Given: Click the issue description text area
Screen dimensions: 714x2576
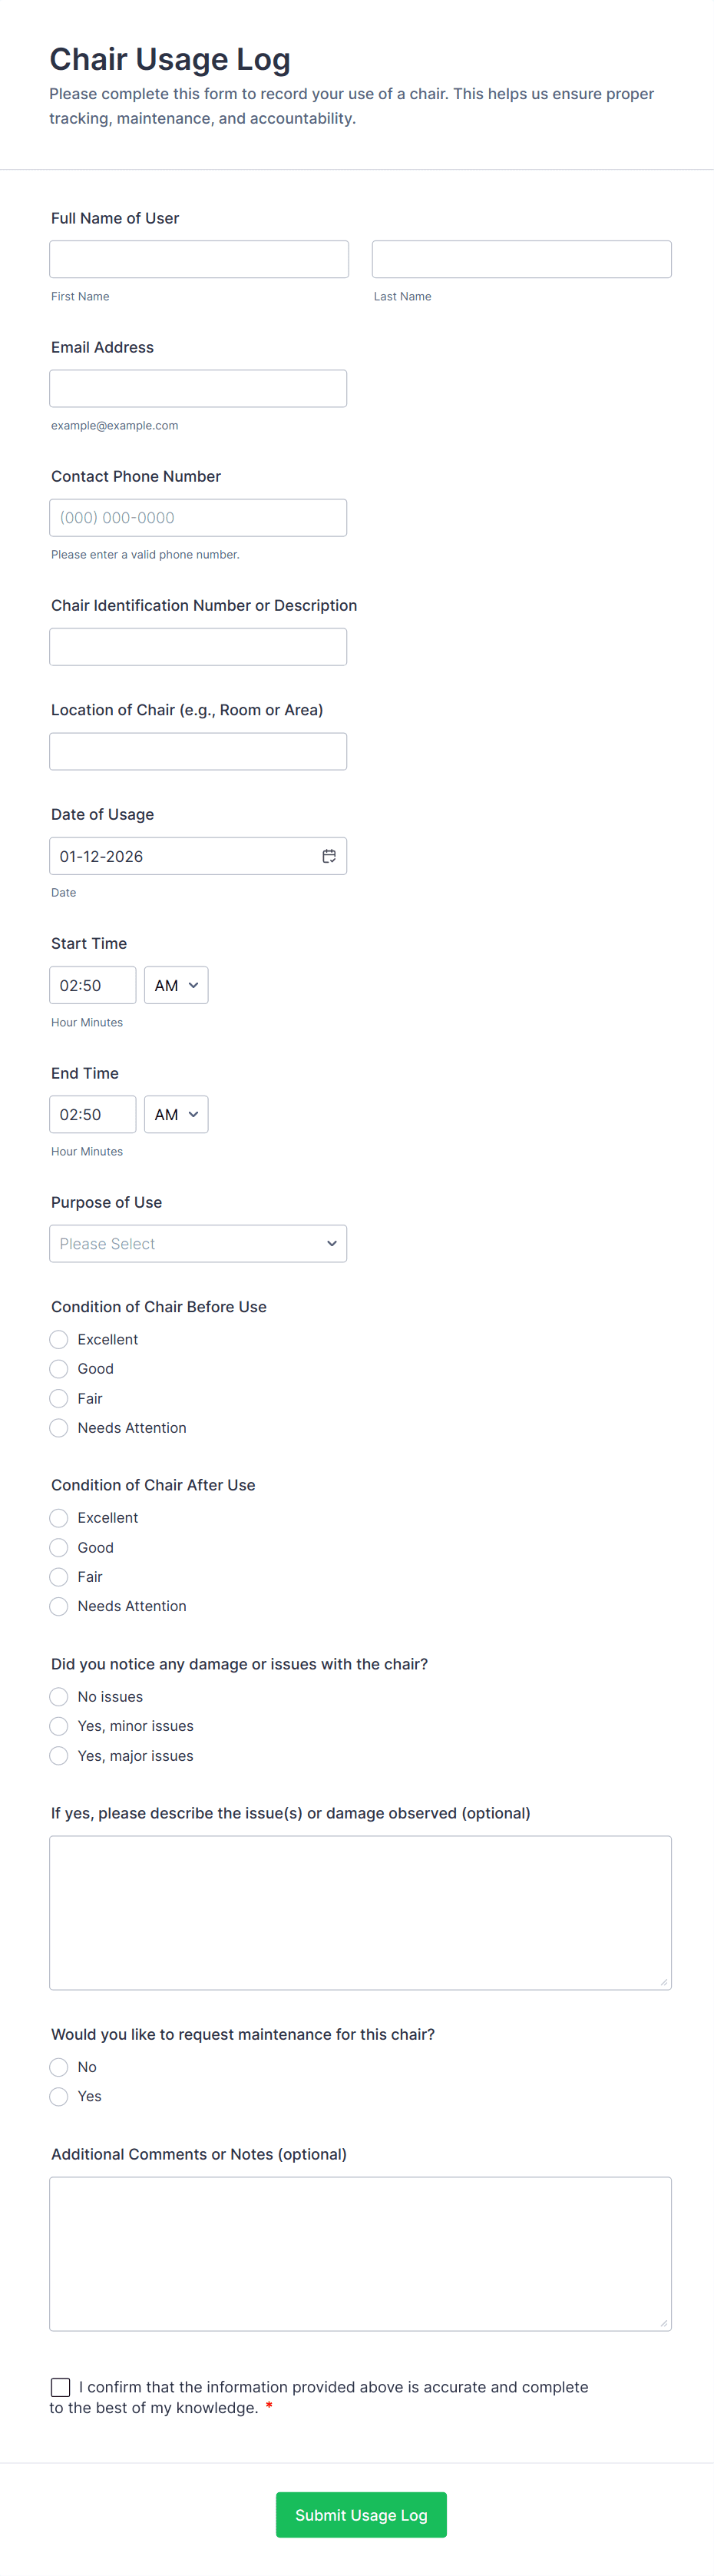Looking at the screenshot, I should pos(360,1912).
